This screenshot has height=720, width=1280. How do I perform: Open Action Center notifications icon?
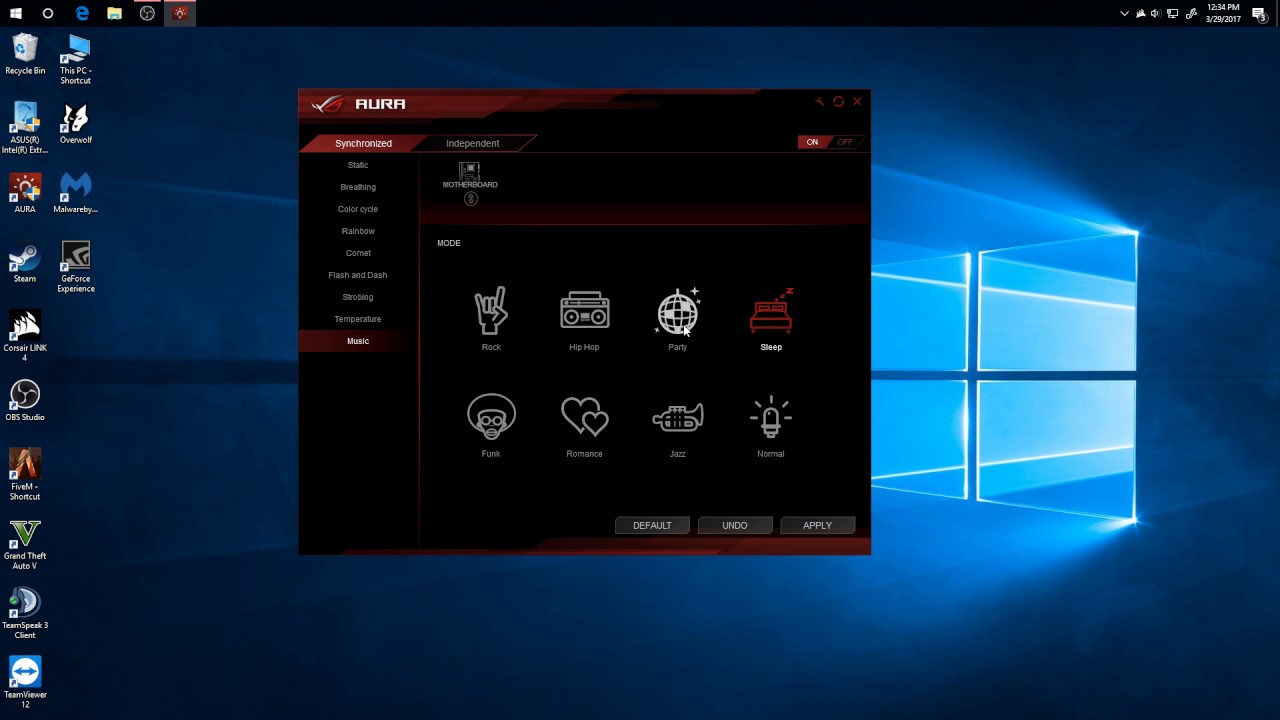click(1260, 14)
